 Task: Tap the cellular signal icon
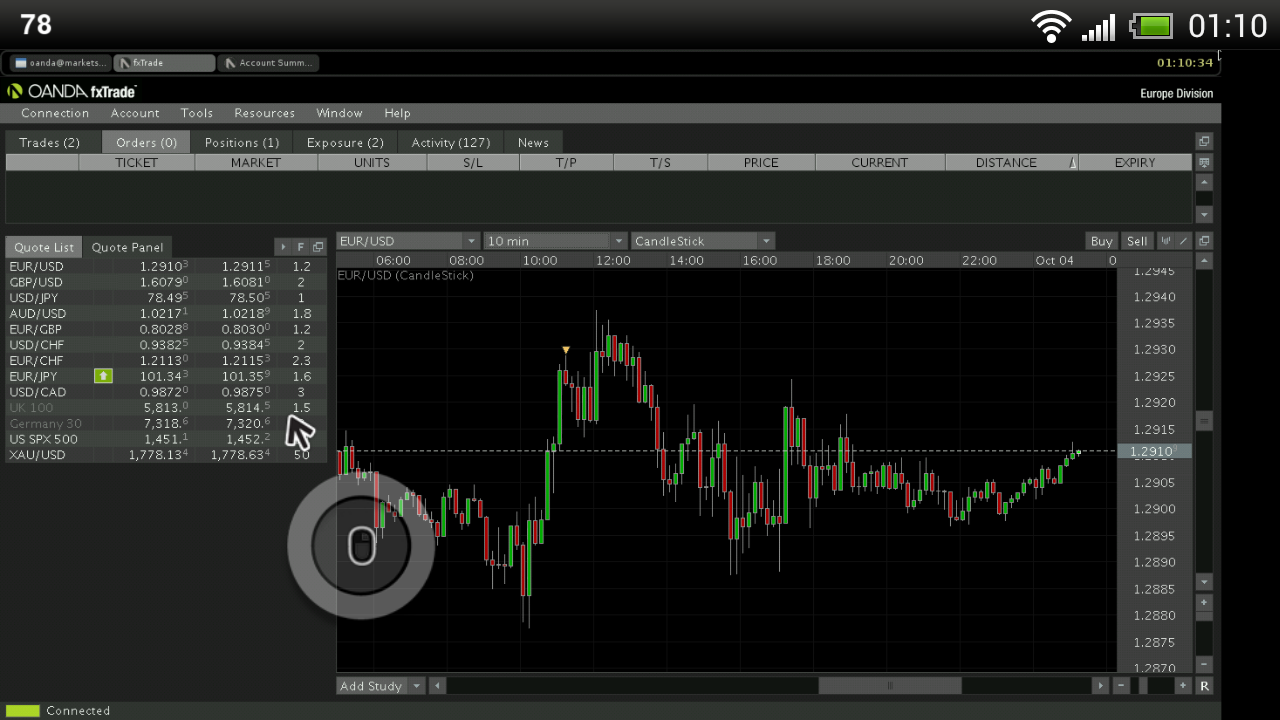pos(1098,26)
